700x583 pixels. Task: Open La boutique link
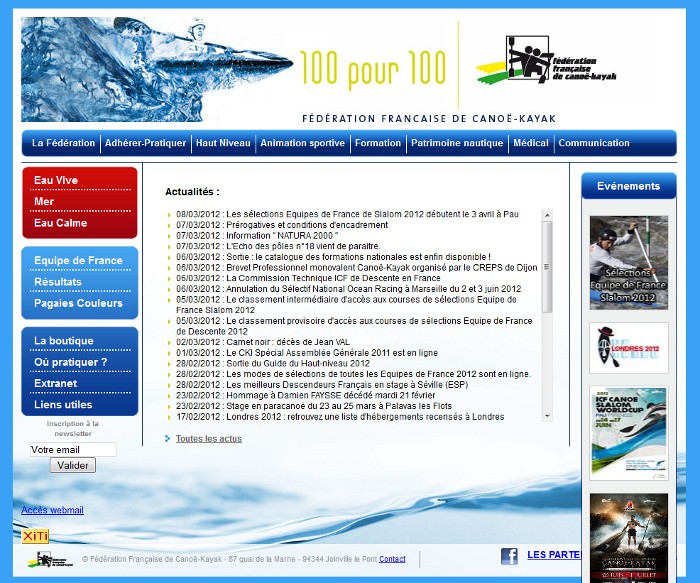[x=64, y=341]
